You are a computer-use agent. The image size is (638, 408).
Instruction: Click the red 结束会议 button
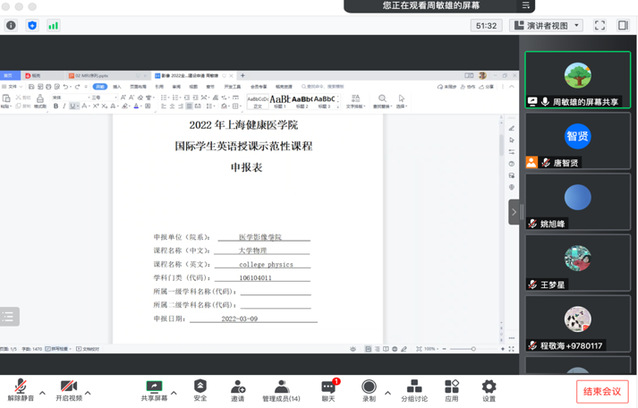coord(603,391)
